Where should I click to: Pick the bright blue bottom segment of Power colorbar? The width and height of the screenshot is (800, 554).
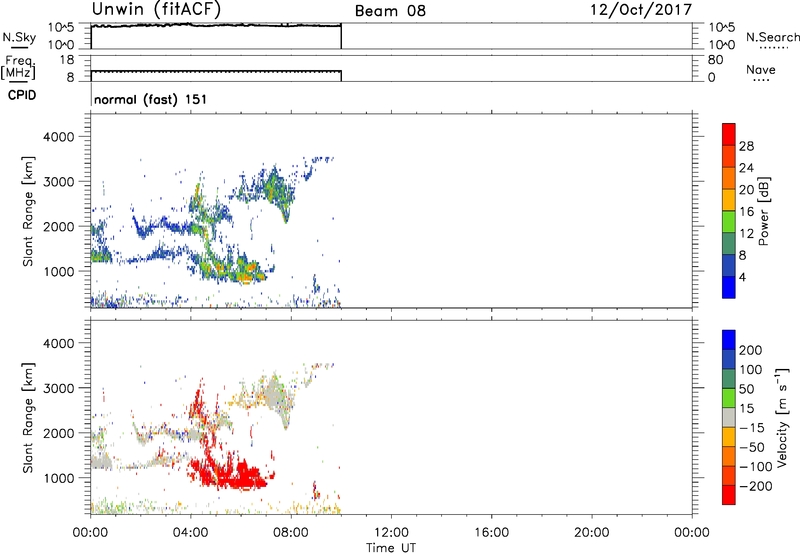pos(729,287)
